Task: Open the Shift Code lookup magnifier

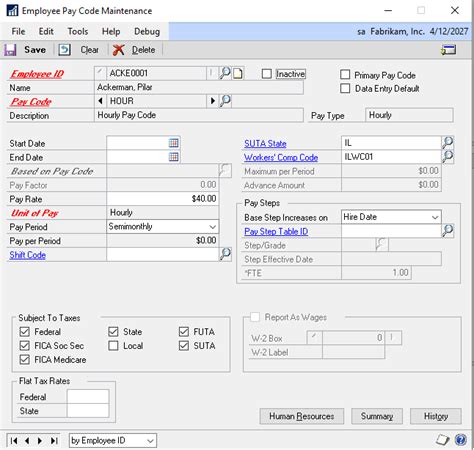Action: pyautogui.click(x=225, y=254)
